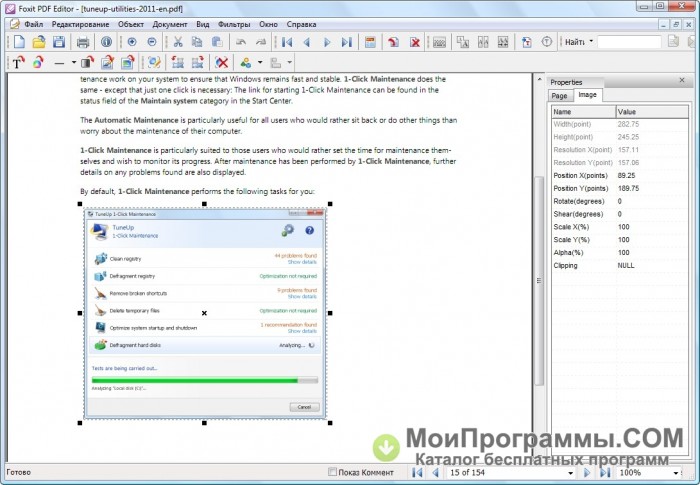Go to previous page in top toolbar
Image resolution: width=700 pixels, height=485 pixels.
307,42
